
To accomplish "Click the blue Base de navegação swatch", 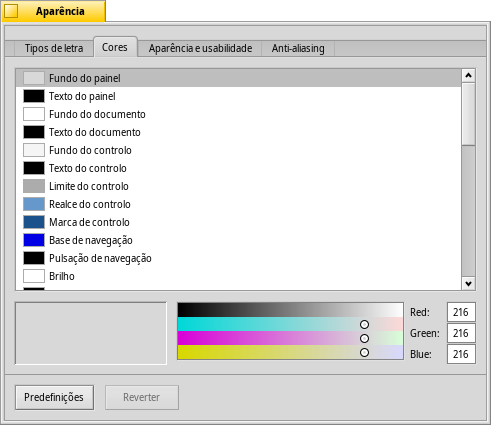I will coord(34,240).
